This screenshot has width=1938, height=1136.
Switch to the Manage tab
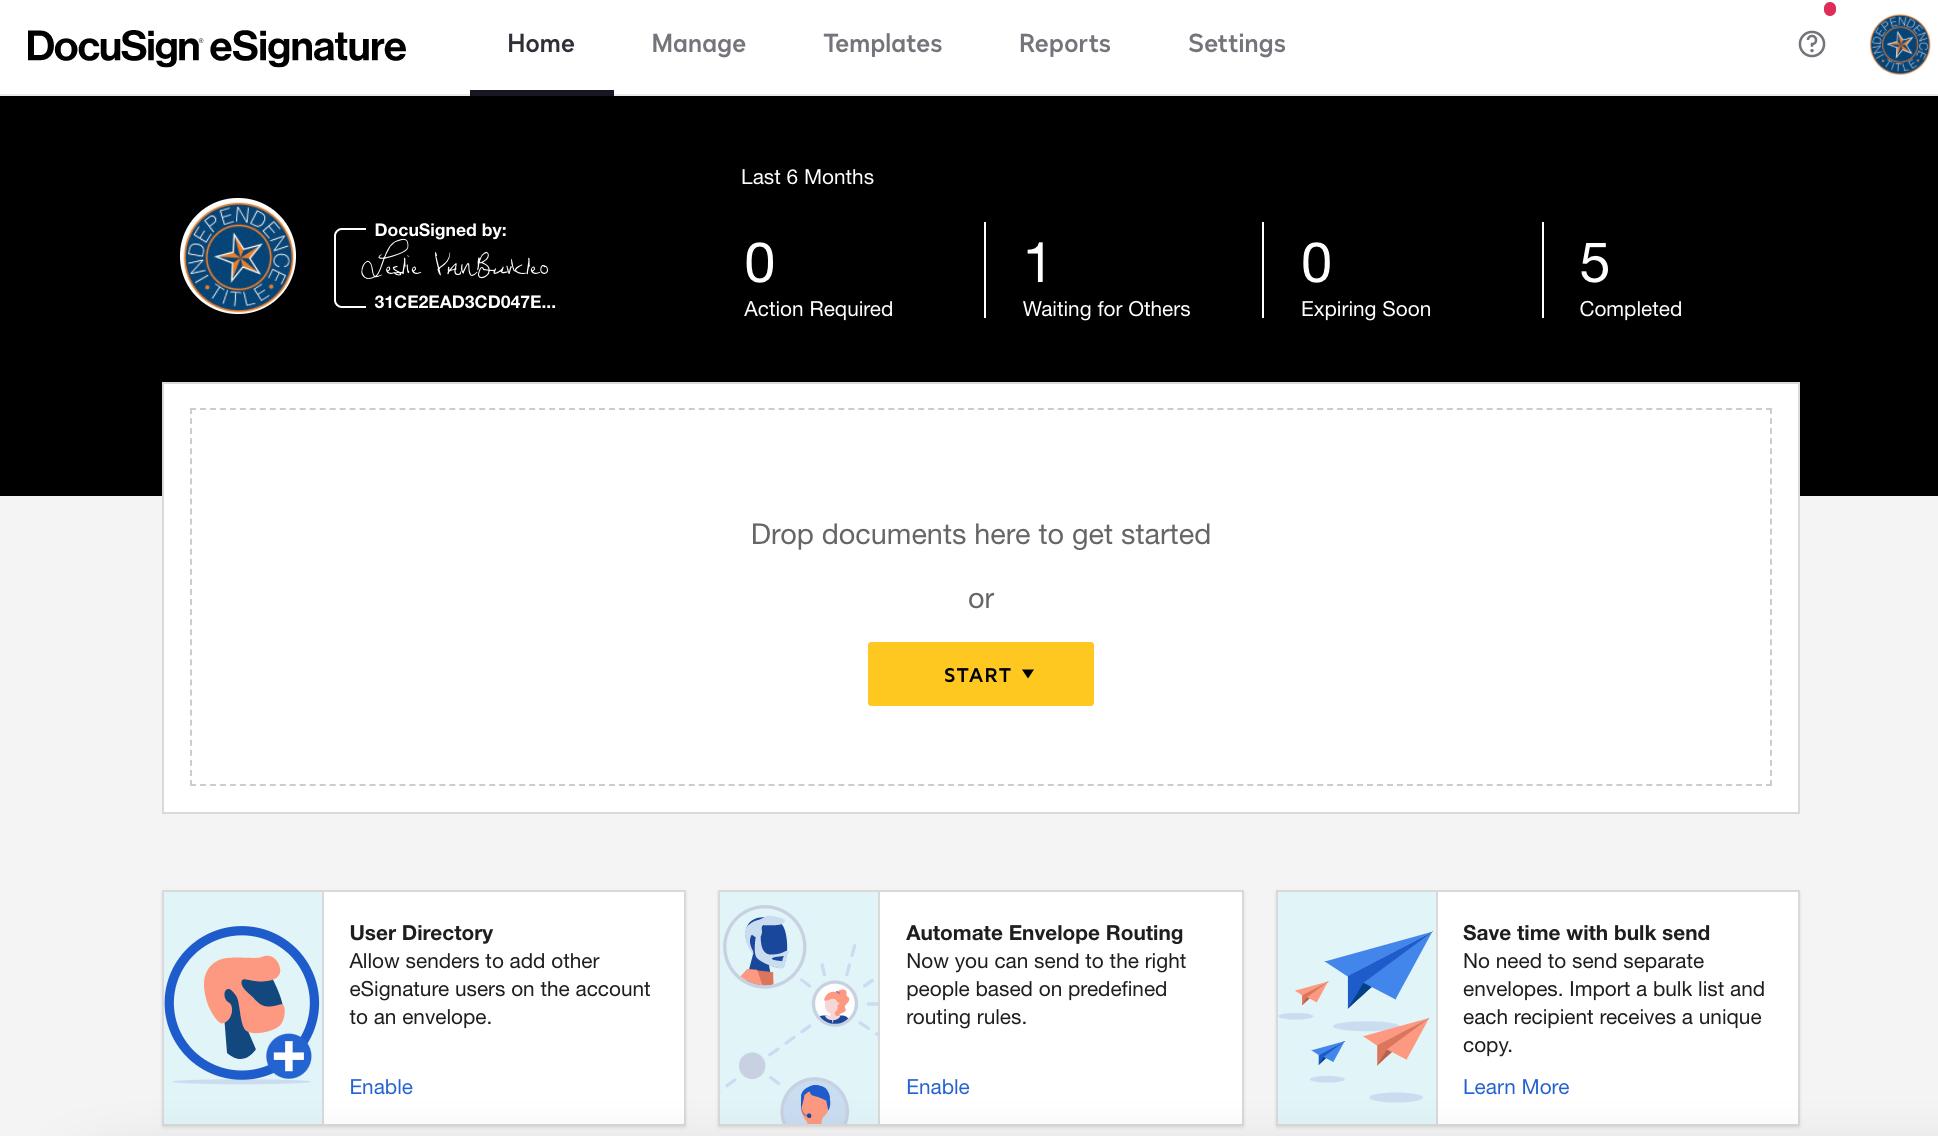[x=698, y=44]
